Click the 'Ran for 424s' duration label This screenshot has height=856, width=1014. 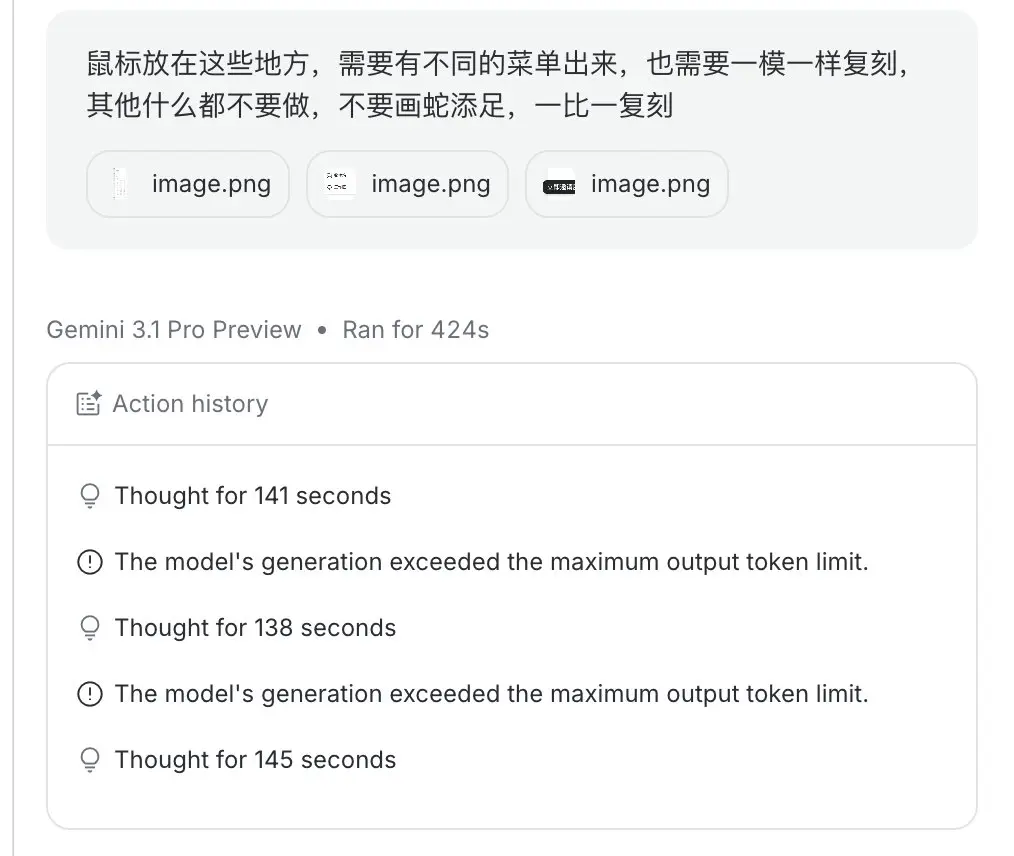[414, 329]
